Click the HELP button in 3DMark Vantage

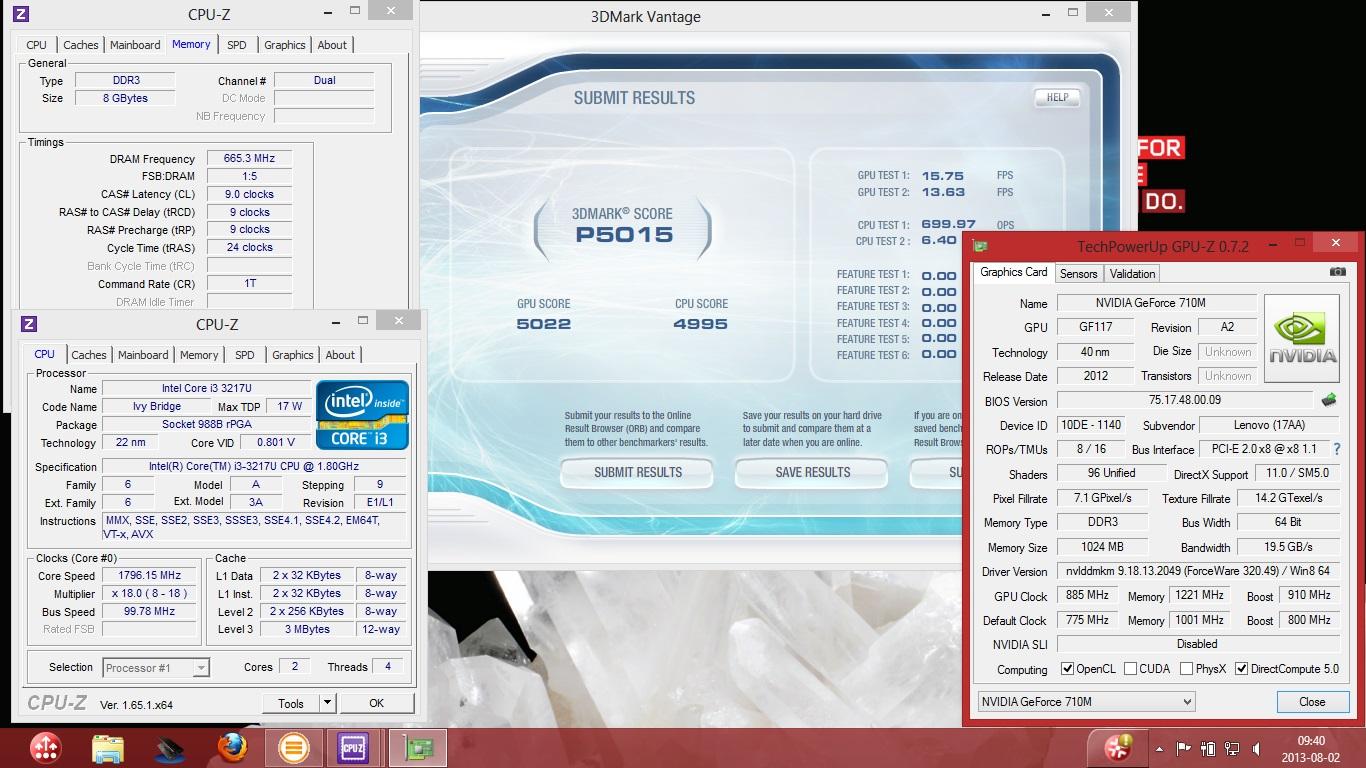click(x=1057, y=97)
